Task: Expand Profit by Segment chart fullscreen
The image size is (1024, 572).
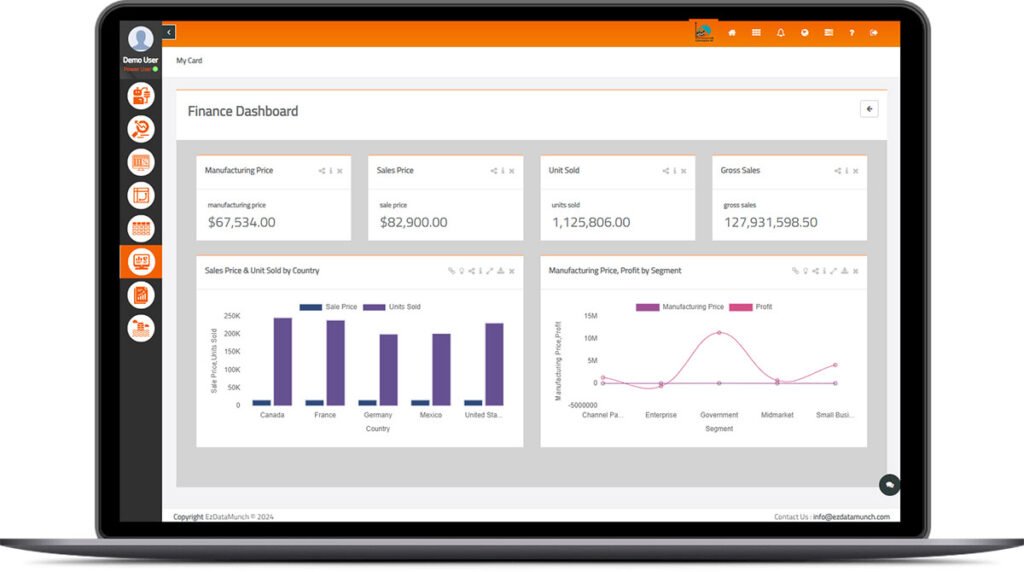Action: coord(834,271)
